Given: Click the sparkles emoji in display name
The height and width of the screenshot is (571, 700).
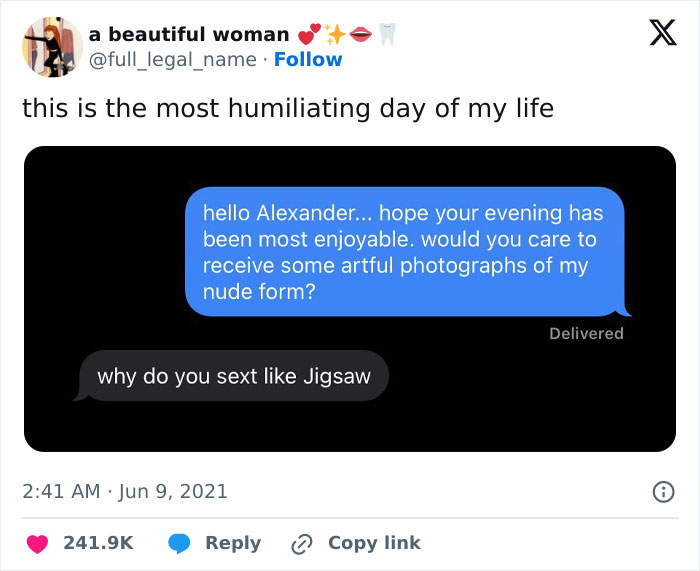Looking at the screenshot, I should coord(336,34).
